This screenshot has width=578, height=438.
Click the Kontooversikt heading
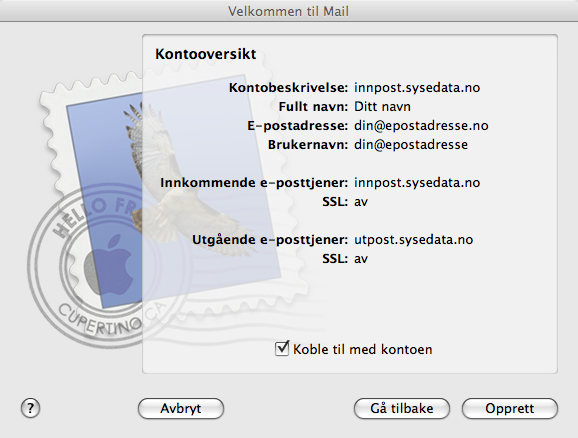coord(206,54)
